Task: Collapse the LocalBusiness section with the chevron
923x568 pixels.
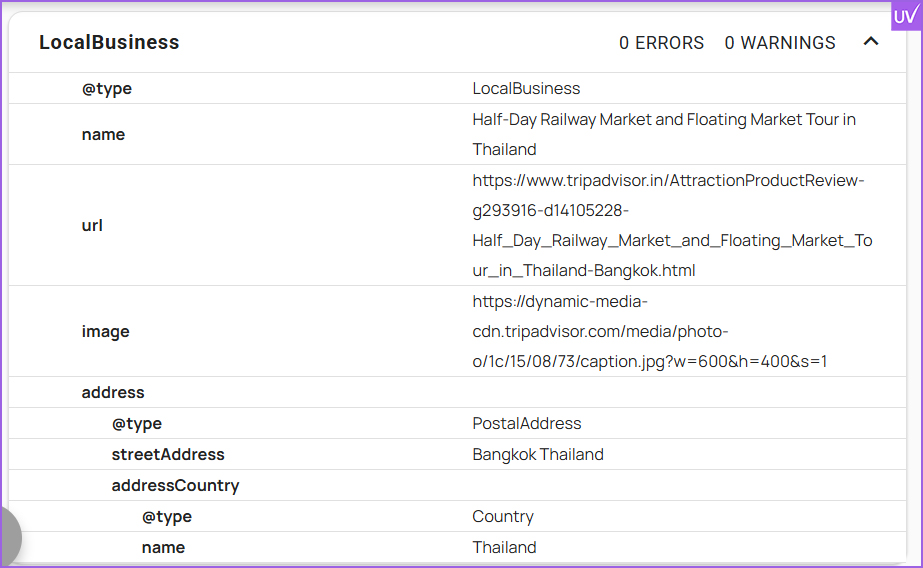Action: pos(871,42)
